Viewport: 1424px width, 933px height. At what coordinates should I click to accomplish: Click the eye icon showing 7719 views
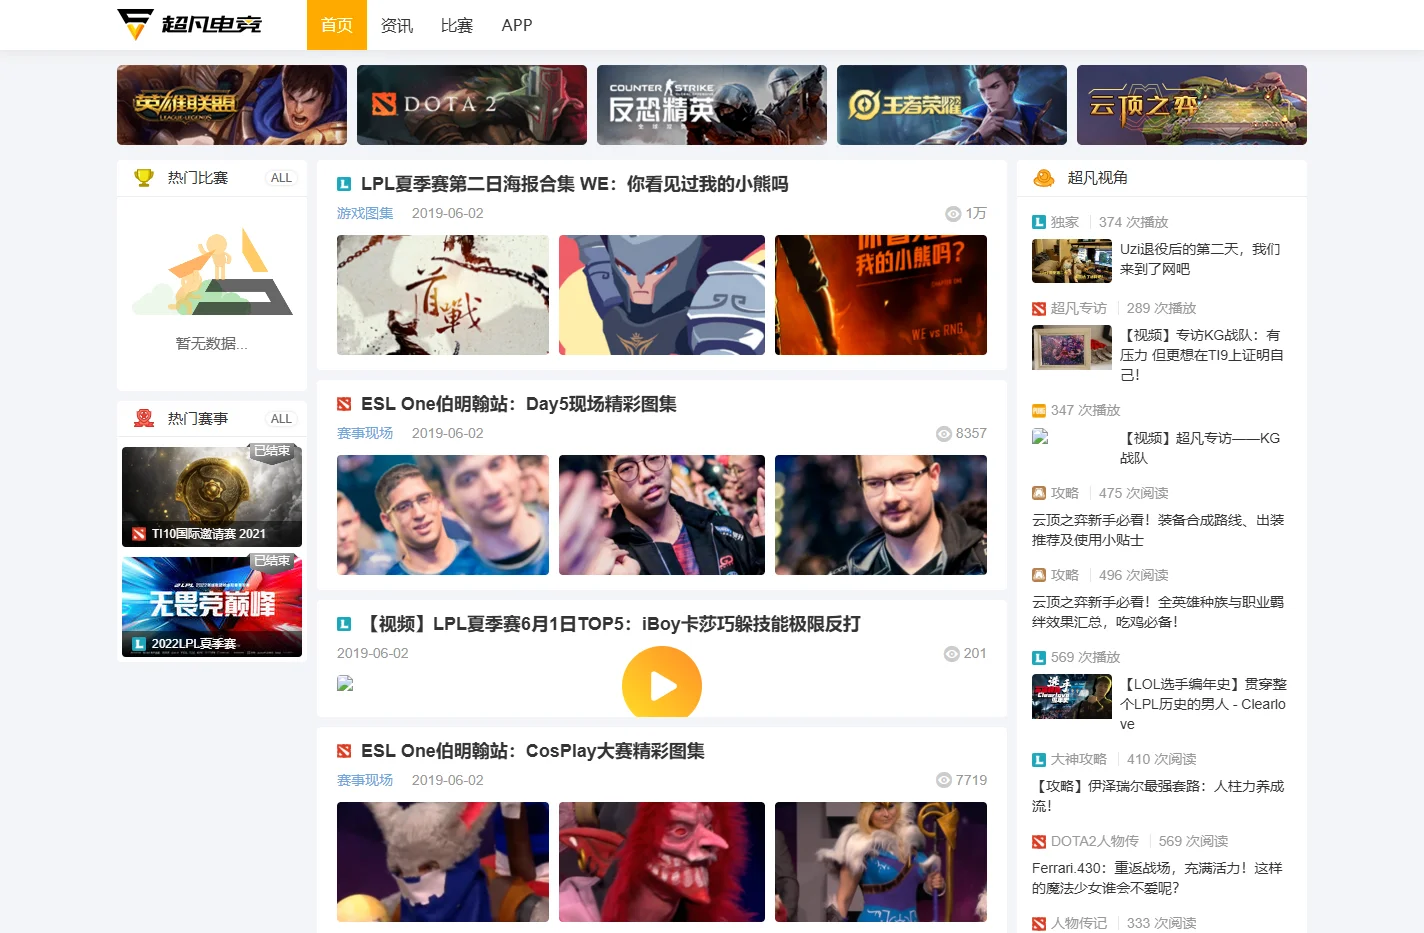[x=943, y=780]
